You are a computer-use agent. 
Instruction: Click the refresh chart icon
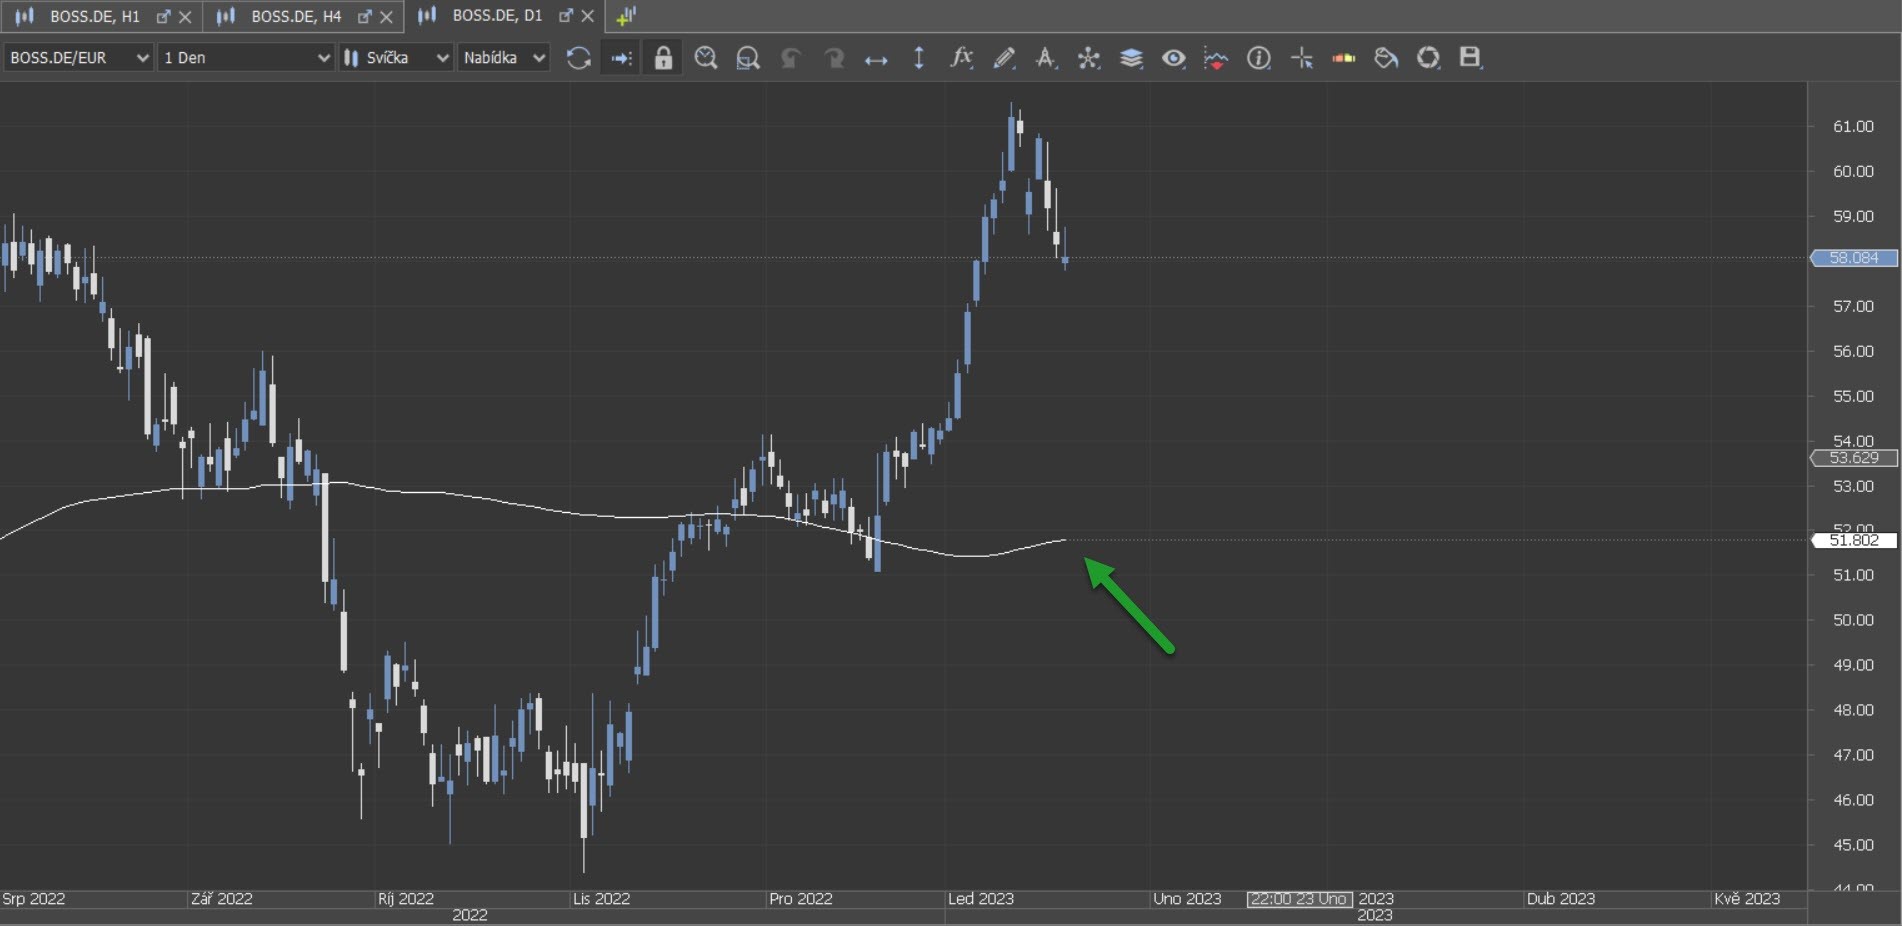[578, 58]
